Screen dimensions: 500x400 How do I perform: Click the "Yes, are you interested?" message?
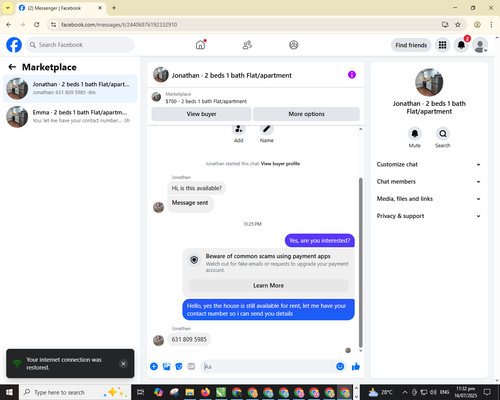pos(320,241)
